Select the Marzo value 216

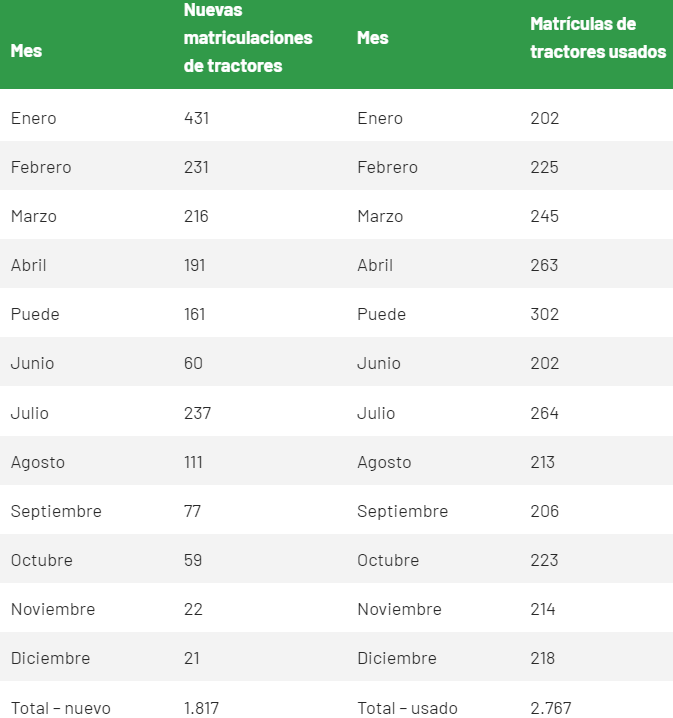click(x=196, y=216)
